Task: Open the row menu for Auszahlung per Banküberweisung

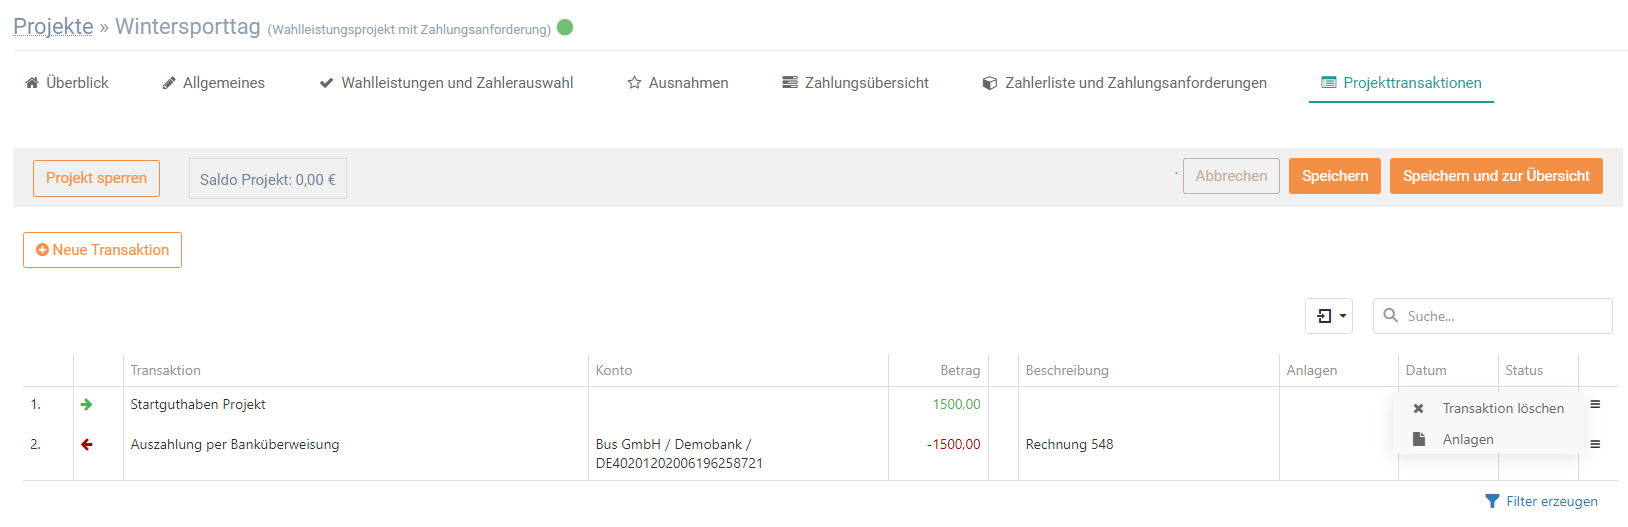Action: (x=1595, y=444)
